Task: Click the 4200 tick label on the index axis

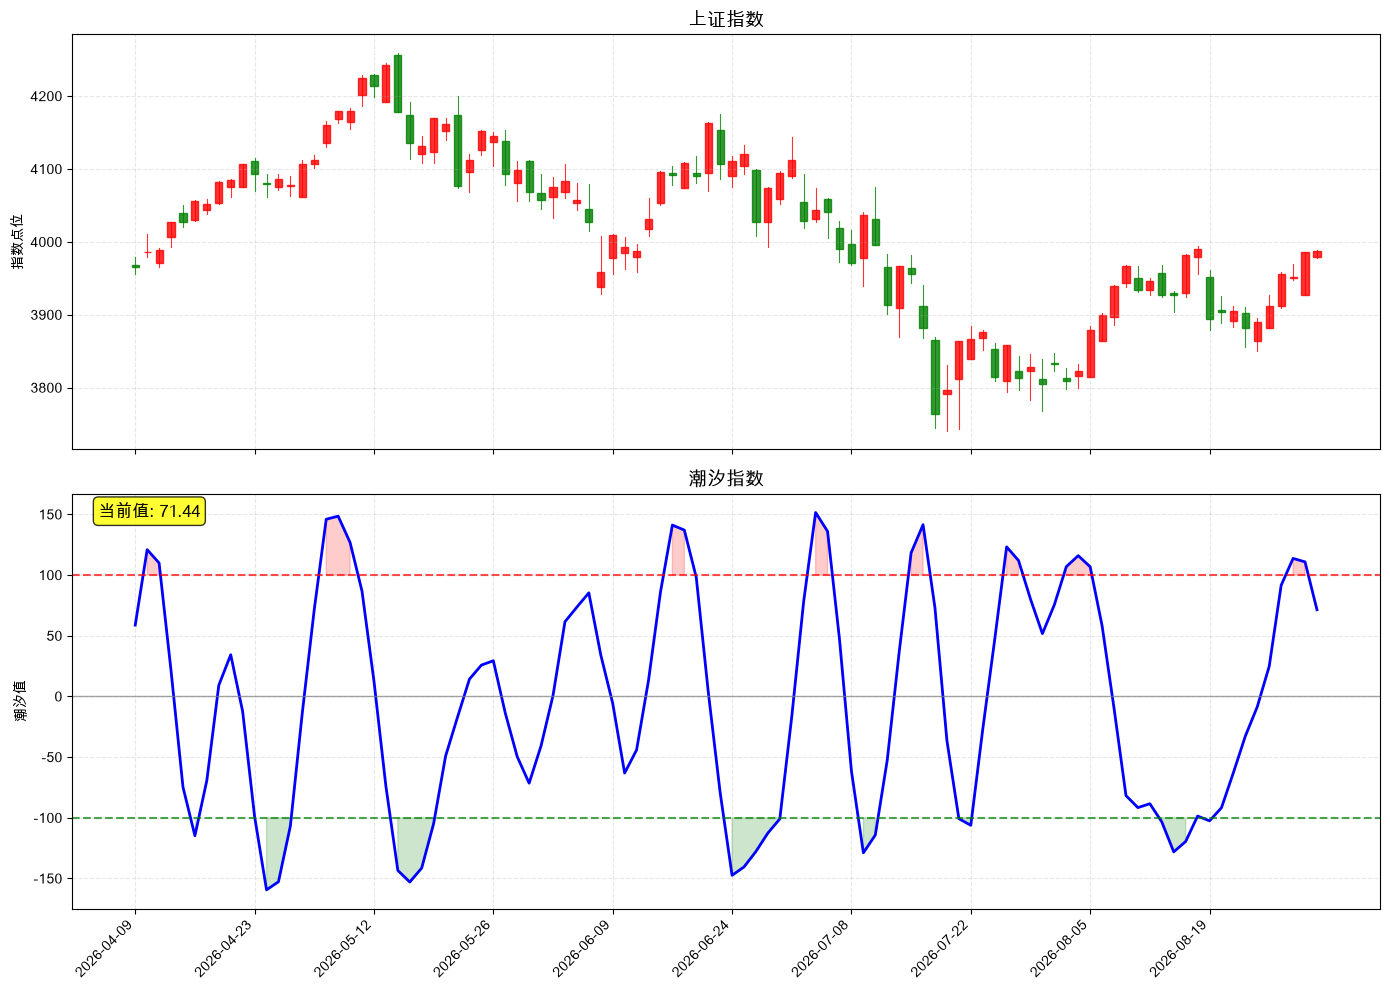Action: click(47, 97)
